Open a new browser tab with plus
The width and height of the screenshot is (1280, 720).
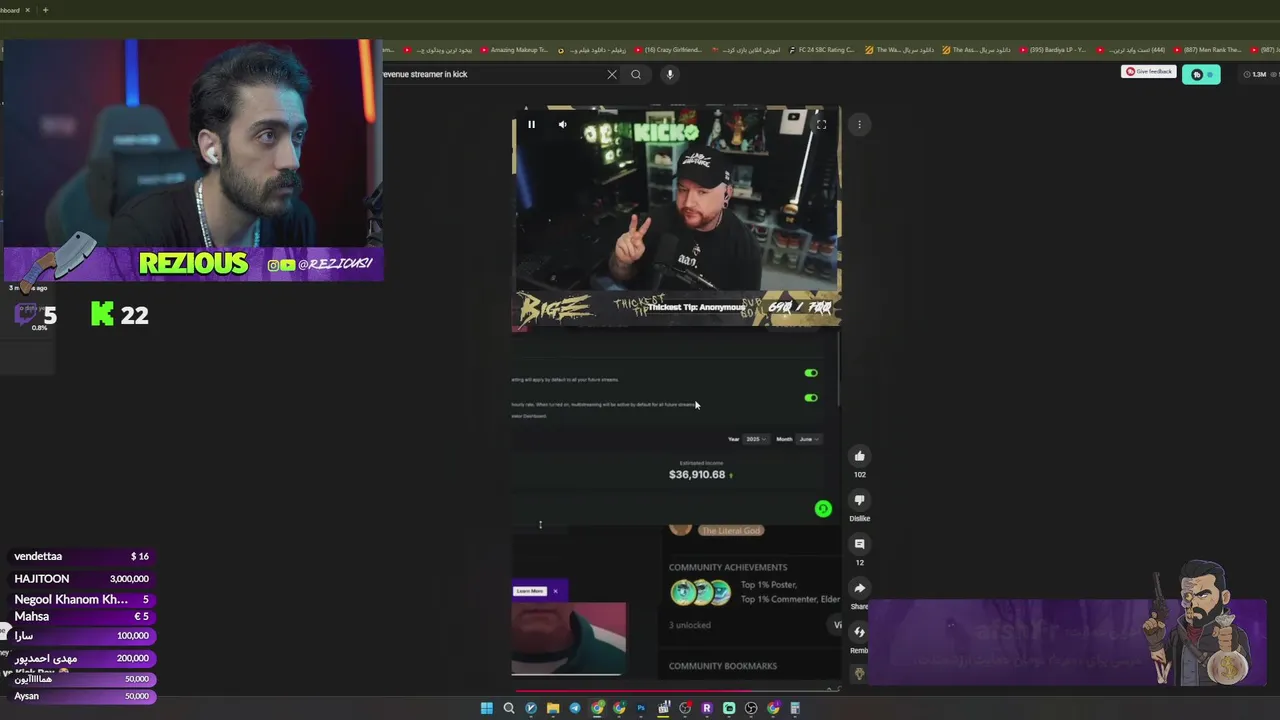45,10
